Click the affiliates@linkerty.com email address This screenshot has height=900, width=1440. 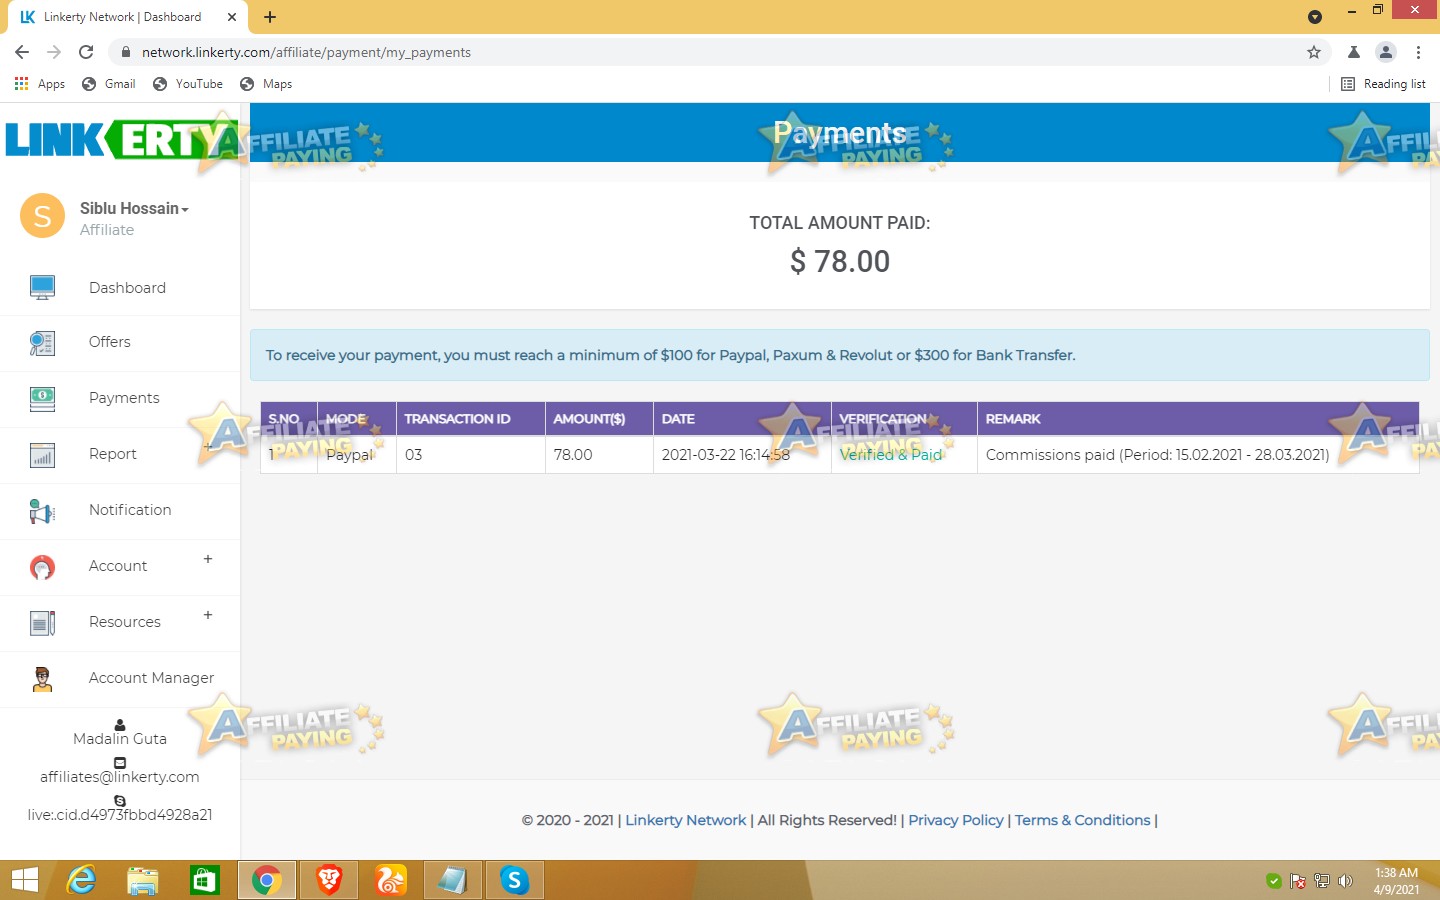click(120, 777)
